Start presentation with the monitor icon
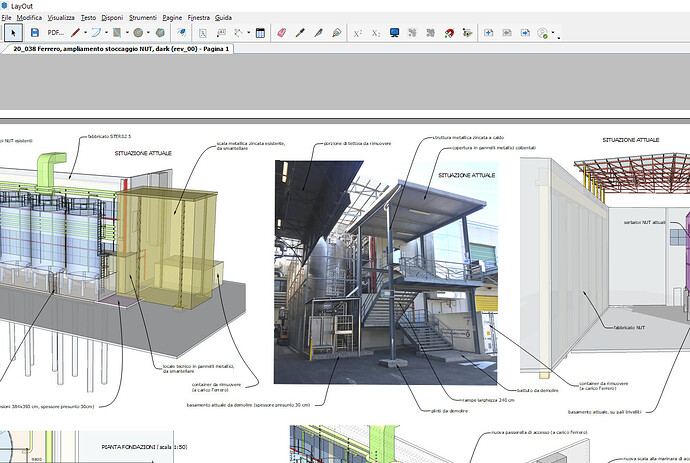The width and height of the screenshot is (690, 463). coord(395,33)
